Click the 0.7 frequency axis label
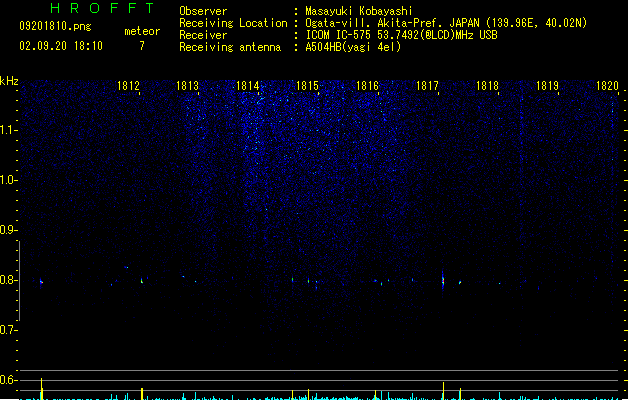This screenshot has height=400, width=629. (x=8, y=330)
